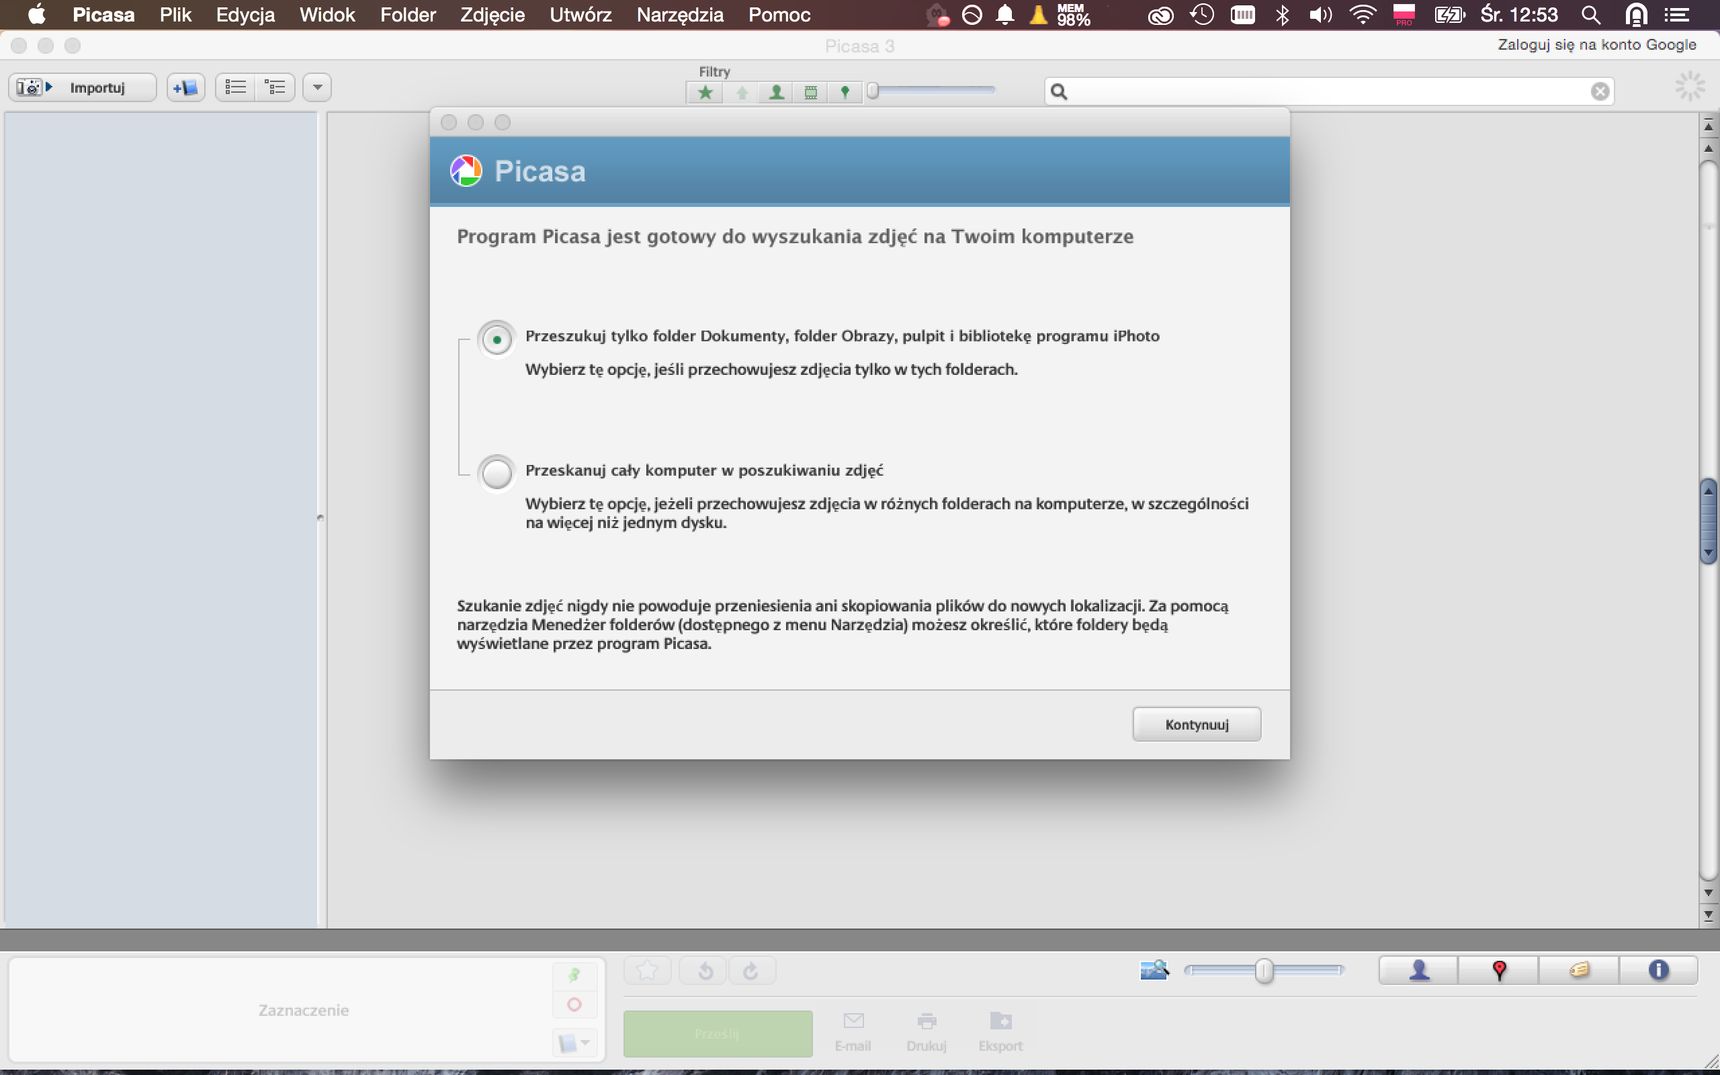Click the Importuj camera button
Screen dimensions: 1720x1075
(82, 88)
